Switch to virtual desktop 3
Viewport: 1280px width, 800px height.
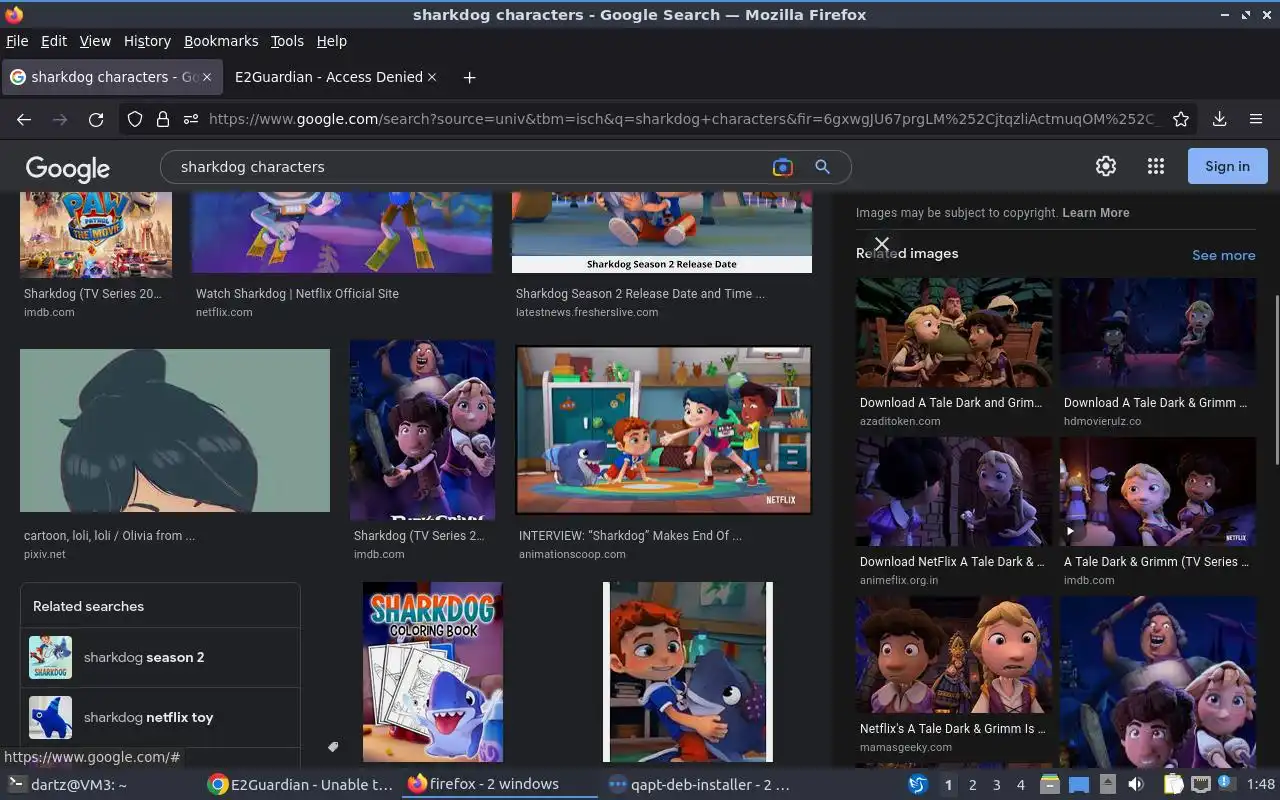pyautogui.click(x=996, y=785)
